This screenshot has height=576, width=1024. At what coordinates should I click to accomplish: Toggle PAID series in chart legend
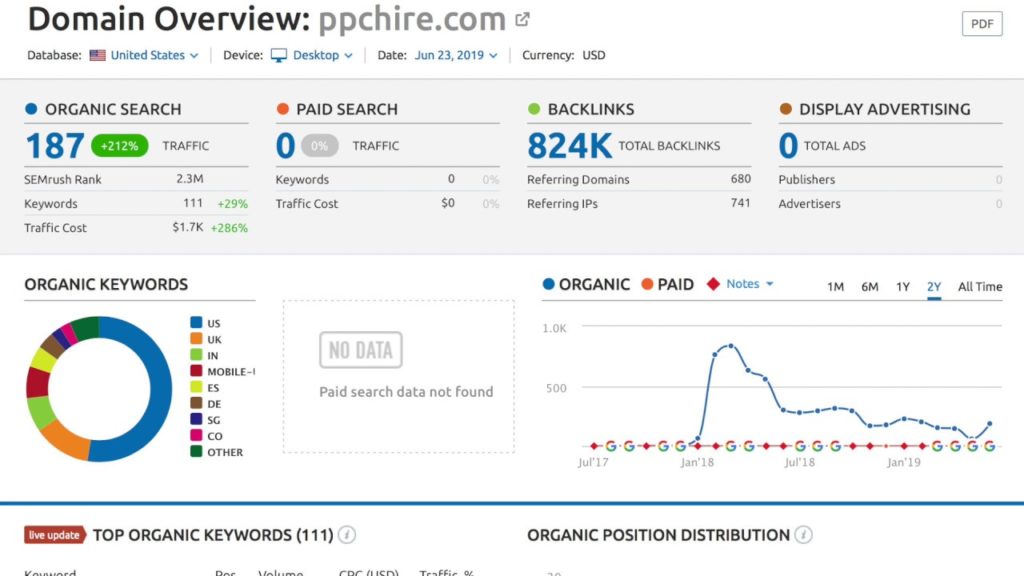click(667, 284)
